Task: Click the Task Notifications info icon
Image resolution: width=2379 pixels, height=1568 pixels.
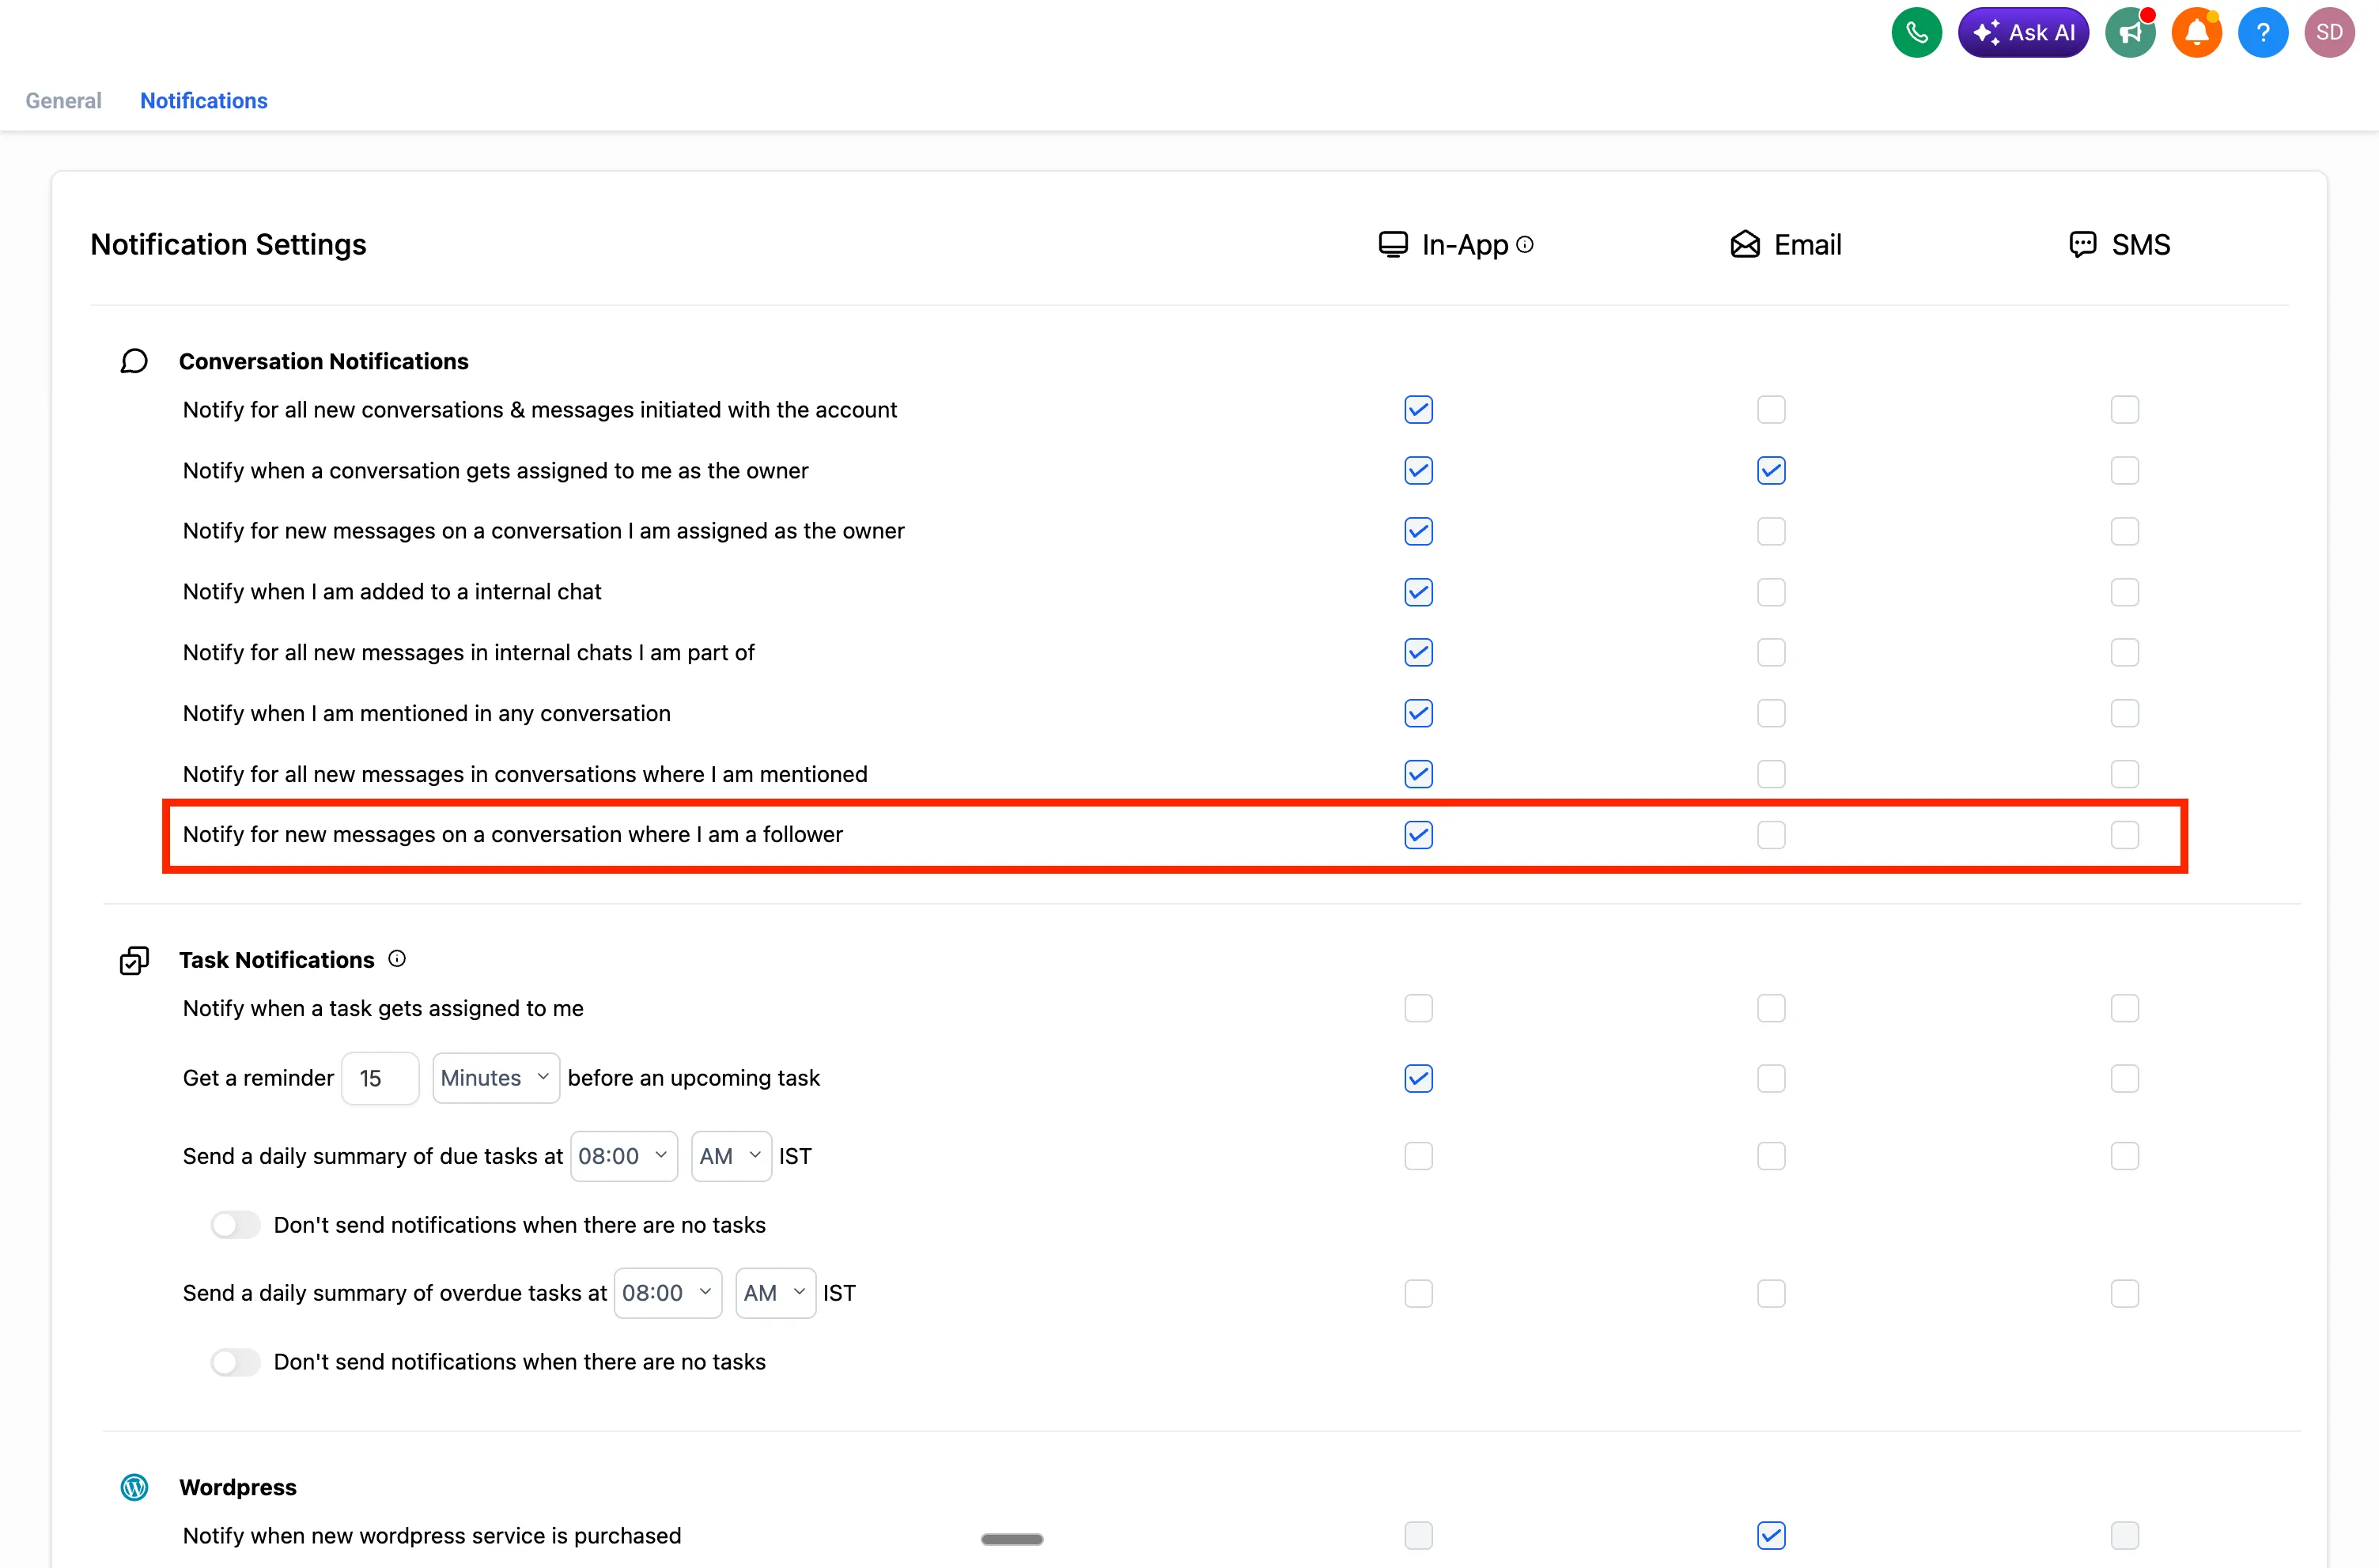Action: point(397,958)
